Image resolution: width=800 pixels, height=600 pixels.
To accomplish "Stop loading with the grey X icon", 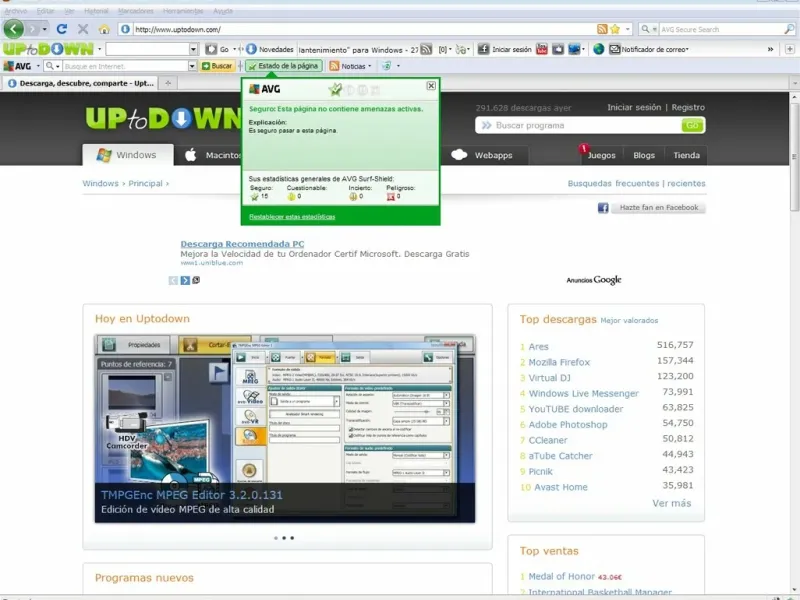I will coord(83,29).
